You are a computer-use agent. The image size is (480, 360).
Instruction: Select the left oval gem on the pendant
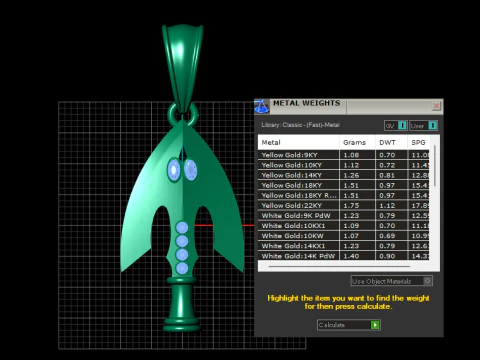[x=174, y=170]
